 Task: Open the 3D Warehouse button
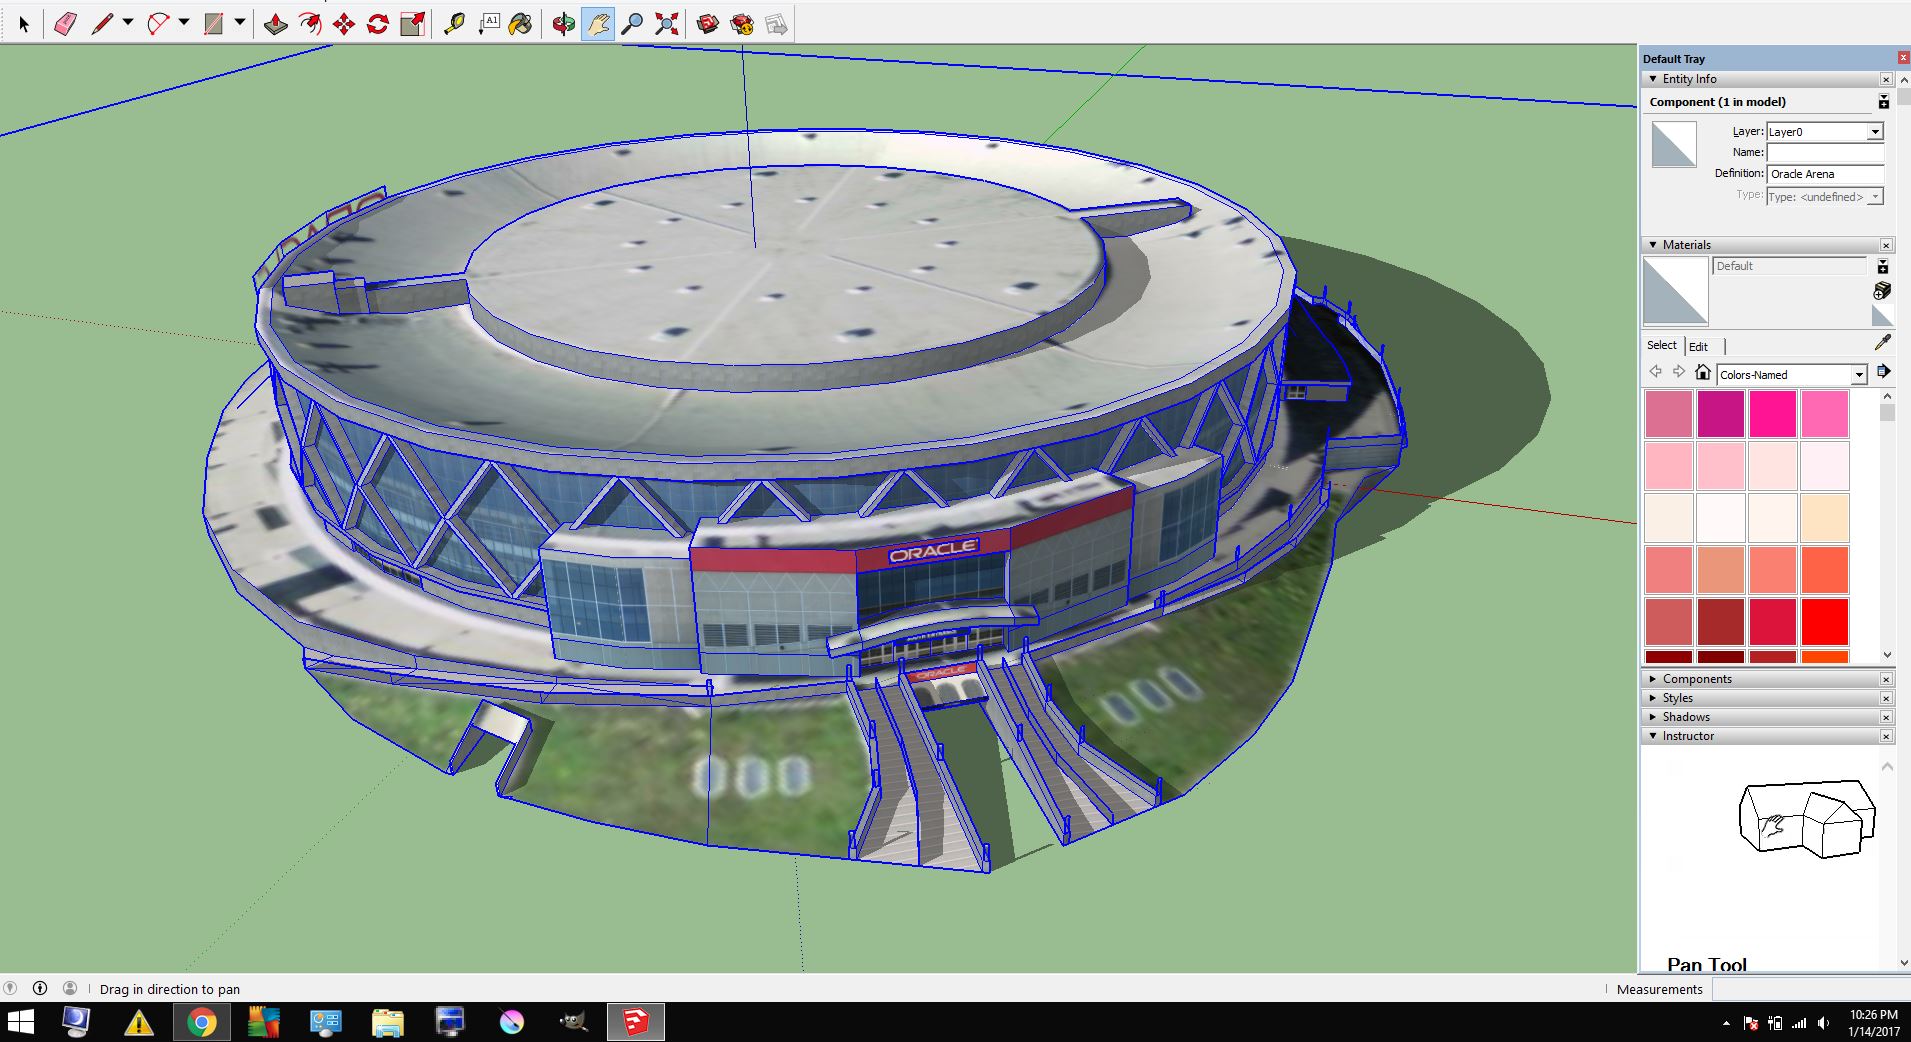pos(708,24)
